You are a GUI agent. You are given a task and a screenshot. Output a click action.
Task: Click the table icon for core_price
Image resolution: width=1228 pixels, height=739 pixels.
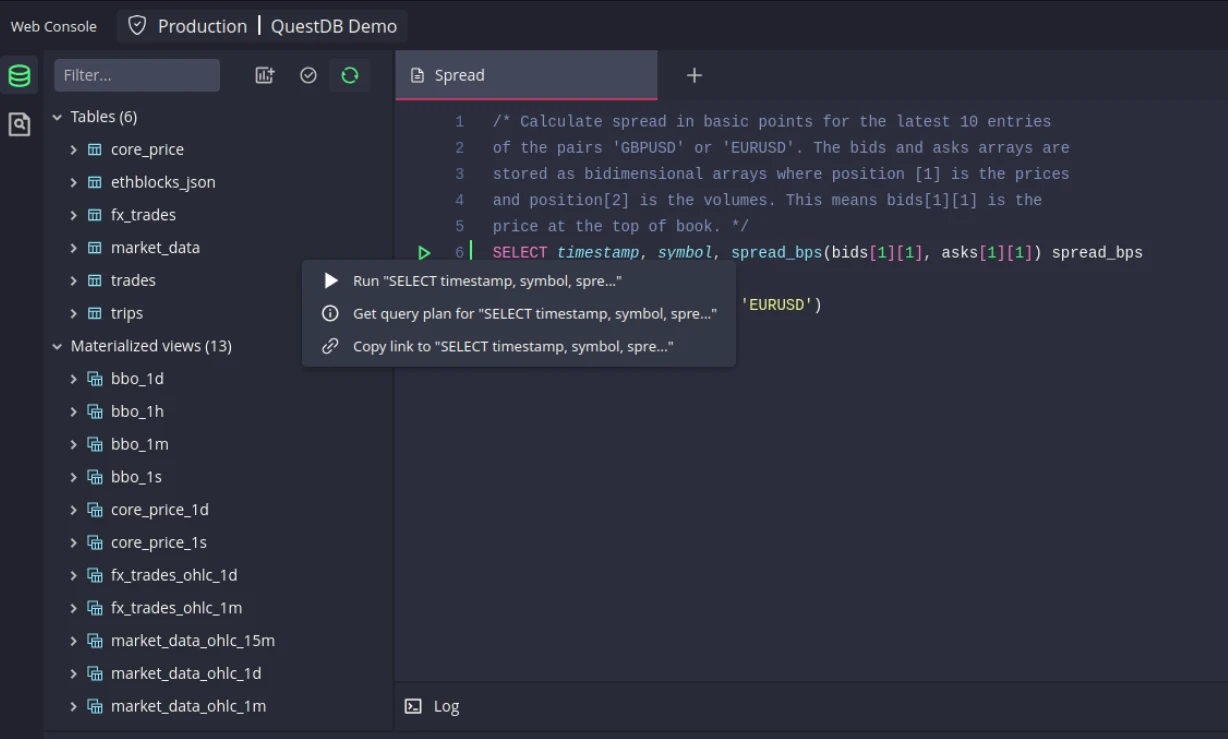pos(95,149)
